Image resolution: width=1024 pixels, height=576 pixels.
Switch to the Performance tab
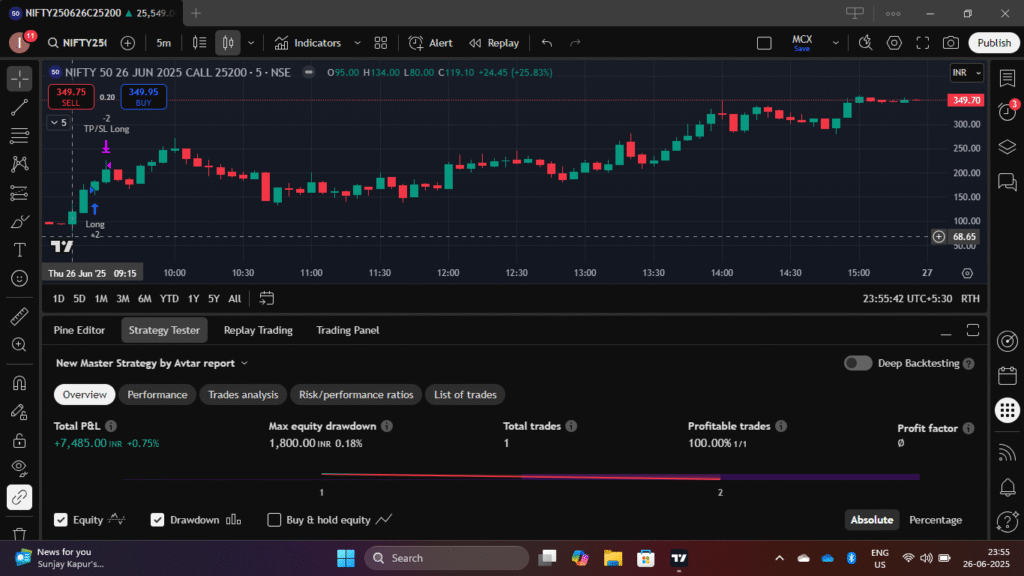[x=157, y=394]
